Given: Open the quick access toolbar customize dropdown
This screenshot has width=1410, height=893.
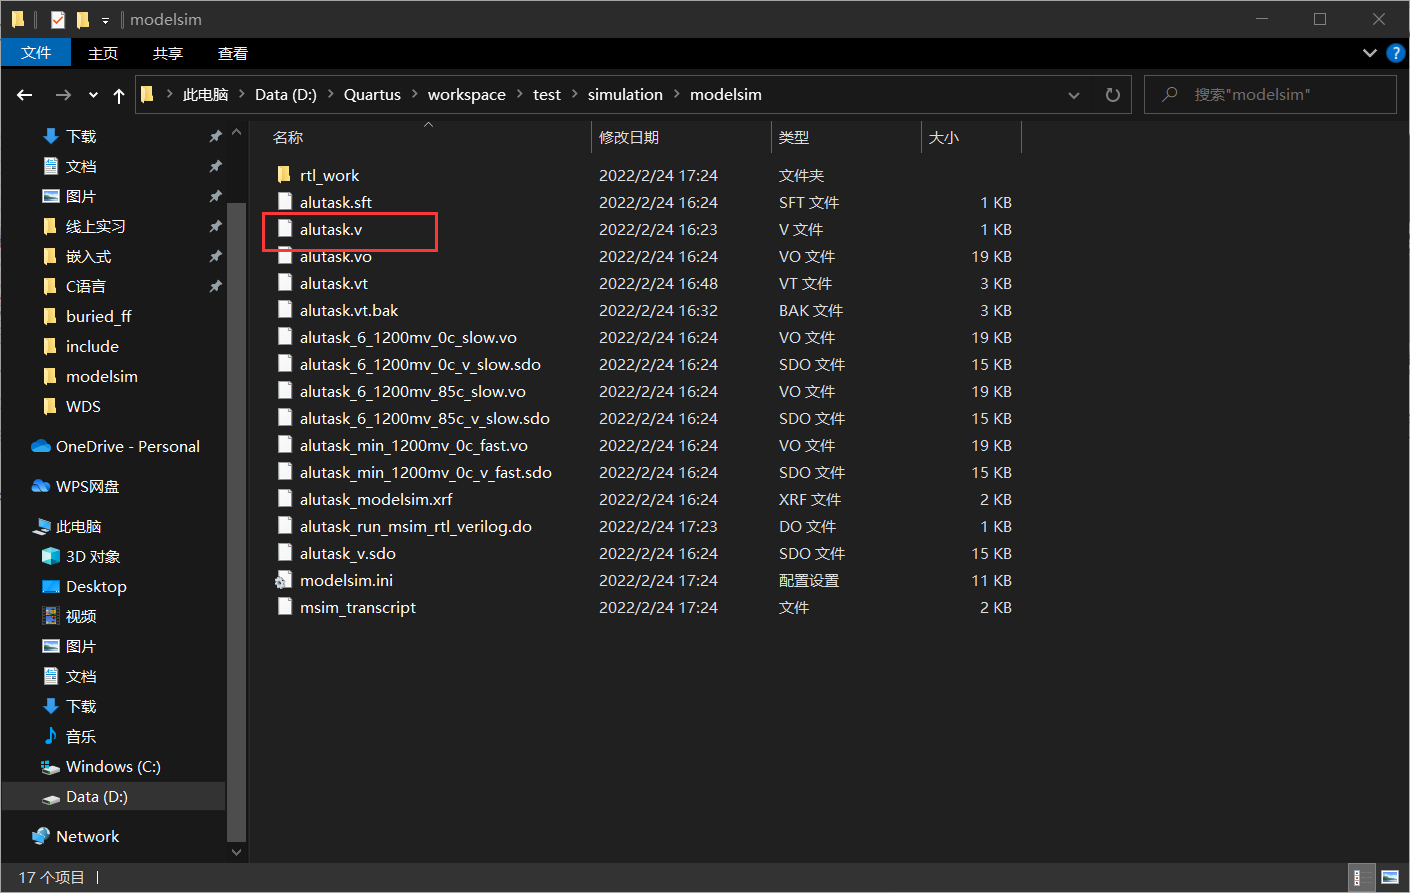Looking at the screenshot, I should pos(105,19).
